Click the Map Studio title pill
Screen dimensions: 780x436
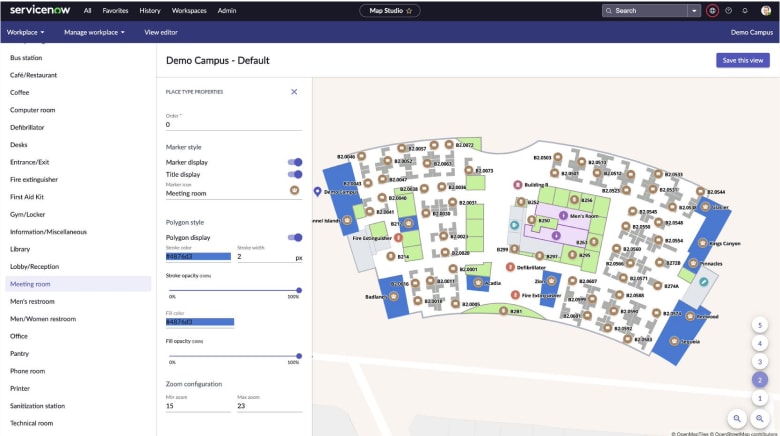tap(390, 10)
